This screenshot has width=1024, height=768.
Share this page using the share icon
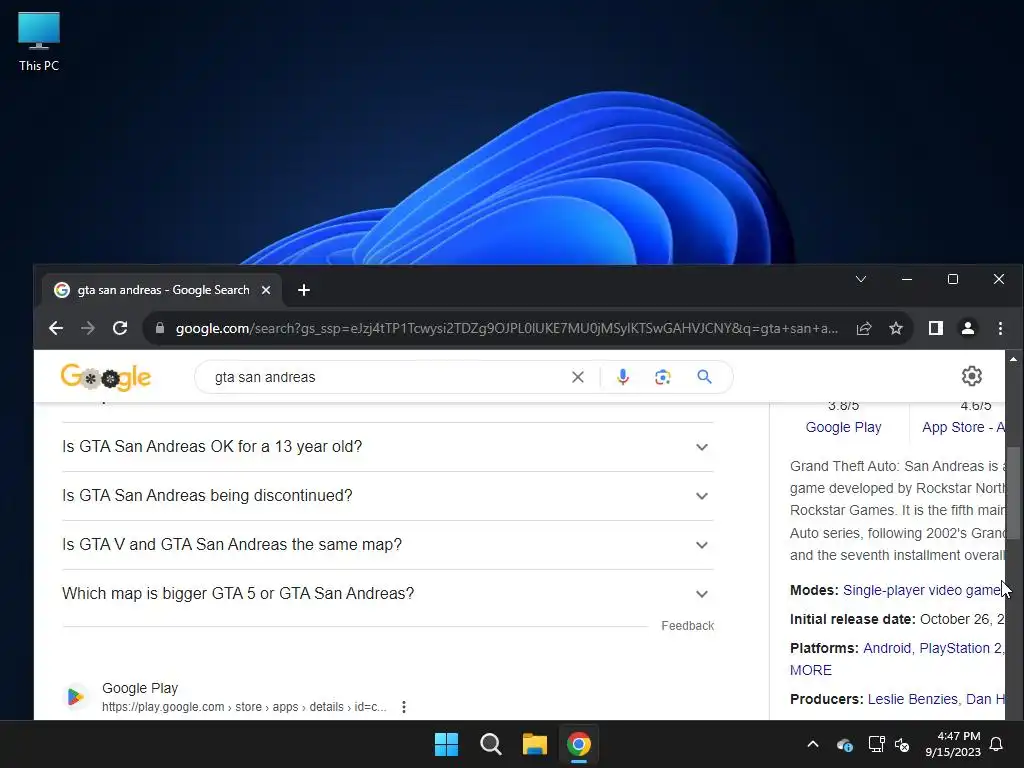864,328
